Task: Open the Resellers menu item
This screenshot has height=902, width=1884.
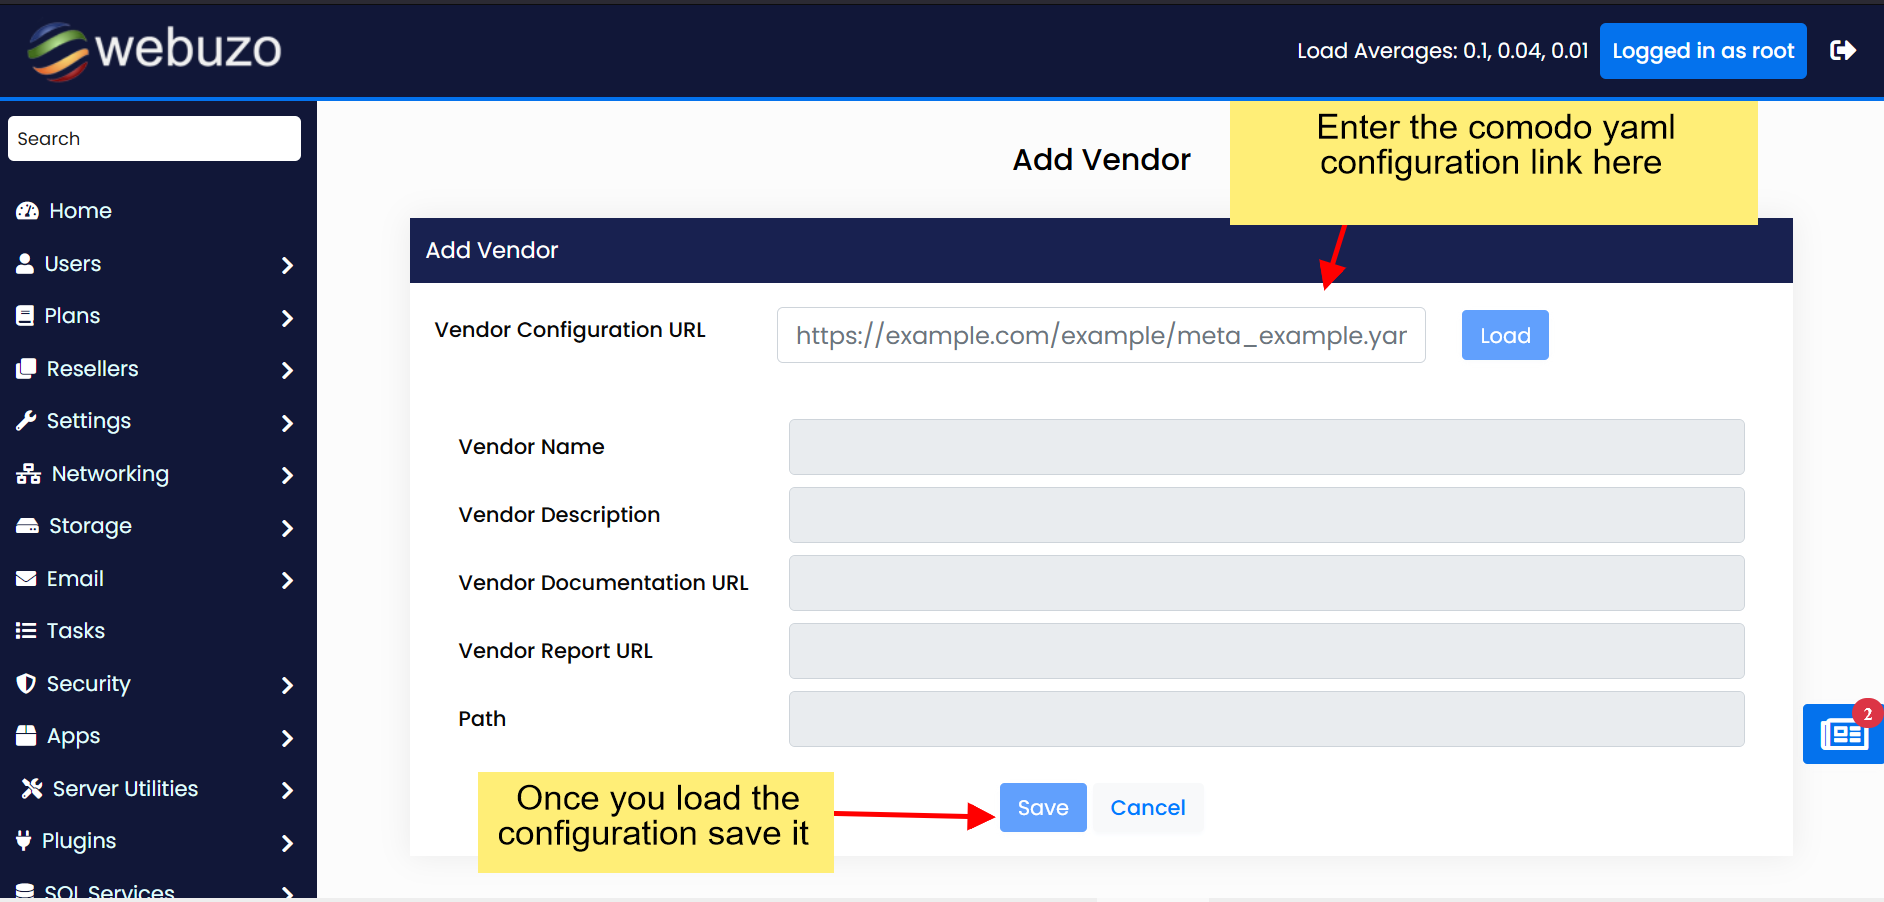Action: [92, 369]
